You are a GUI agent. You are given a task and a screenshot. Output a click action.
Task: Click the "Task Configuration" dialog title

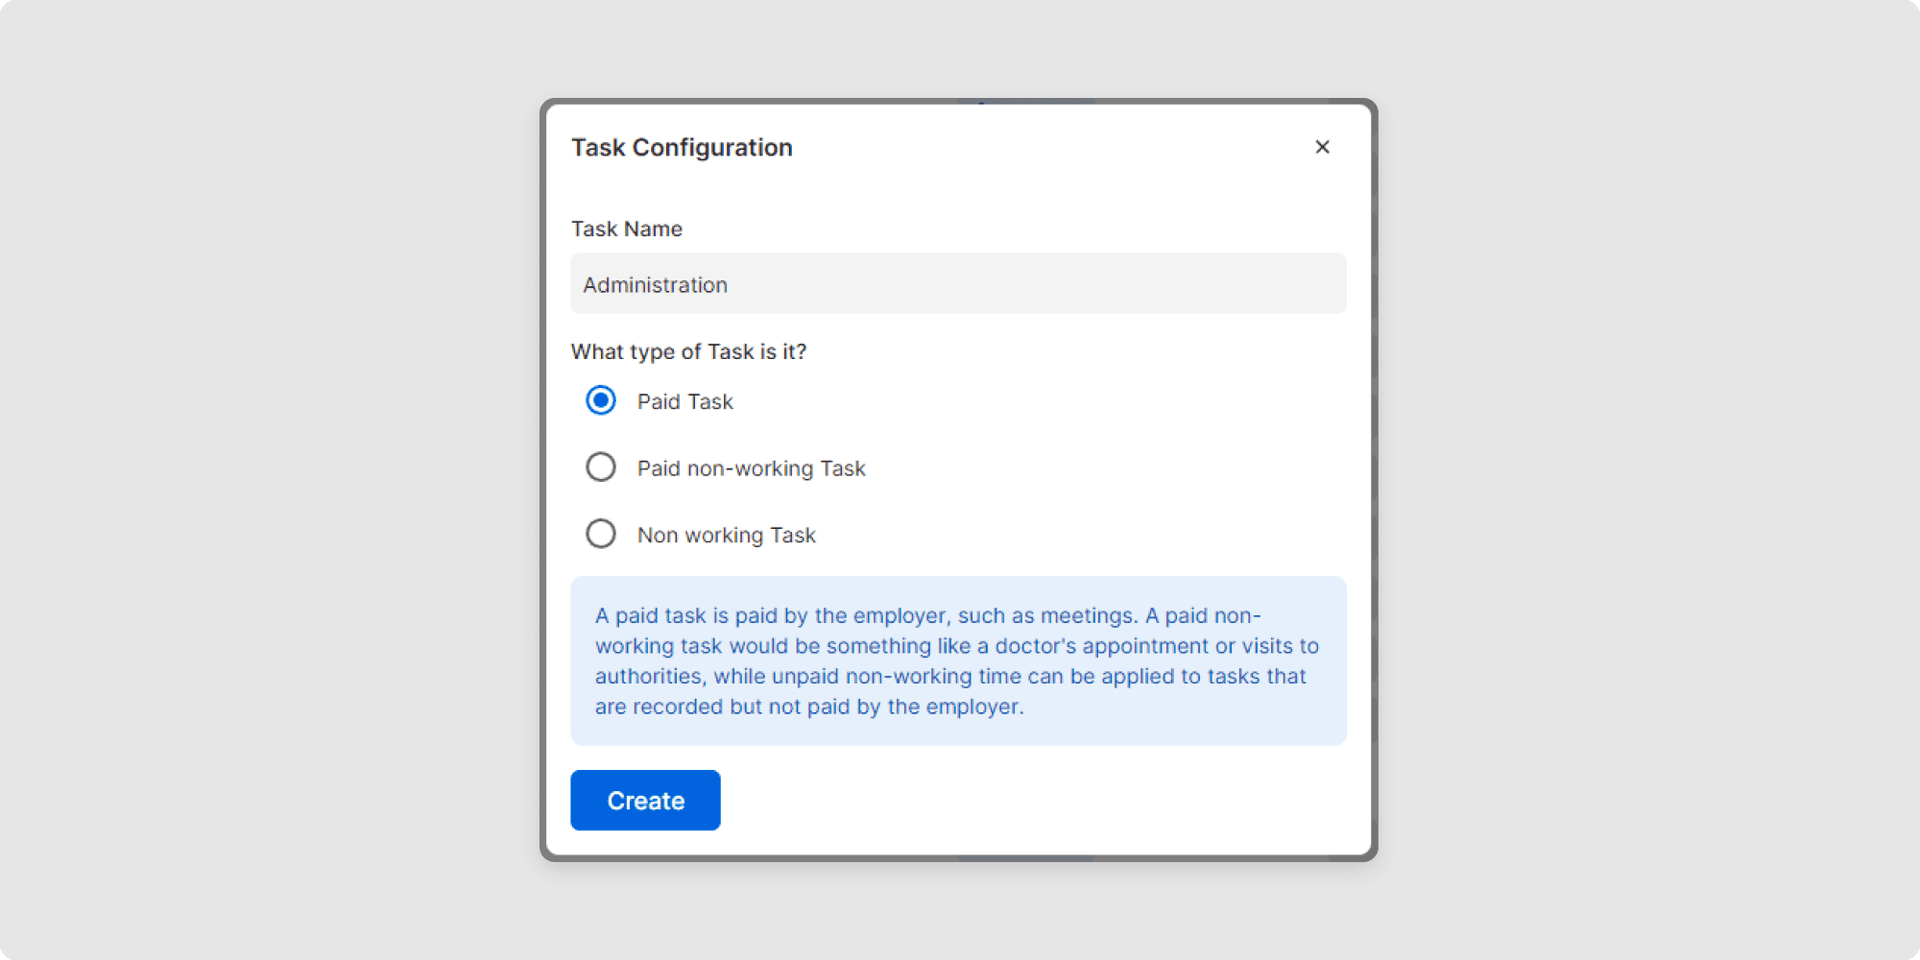point(681,148)
